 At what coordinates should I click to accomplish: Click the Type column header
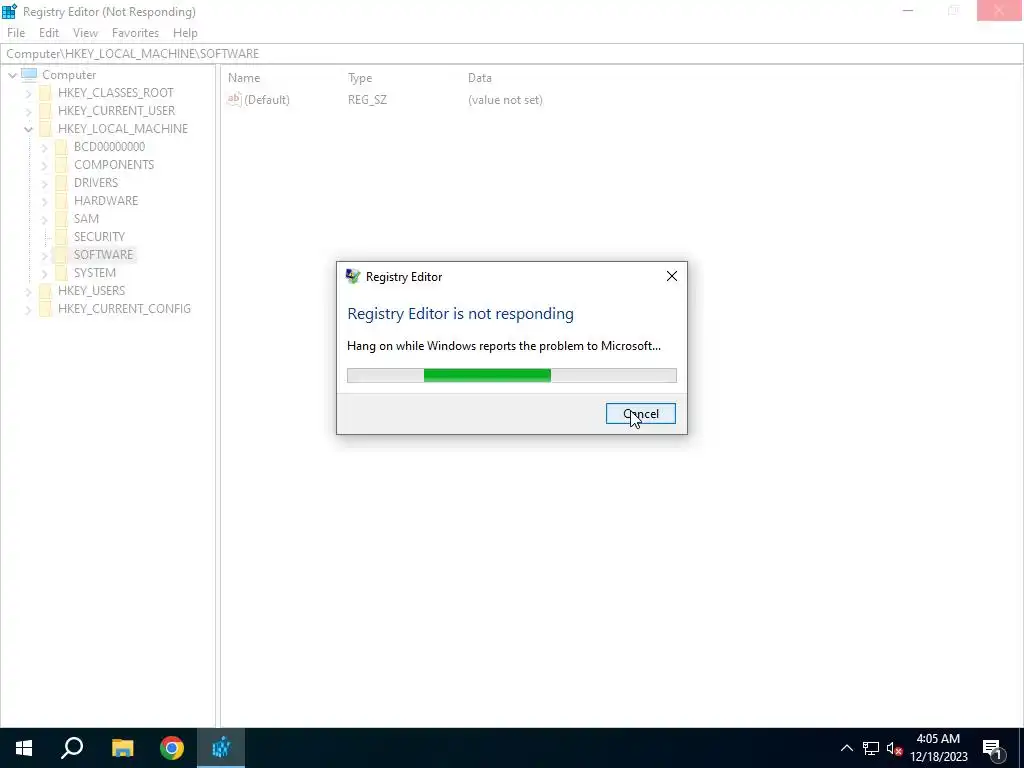tap(360, 78)
